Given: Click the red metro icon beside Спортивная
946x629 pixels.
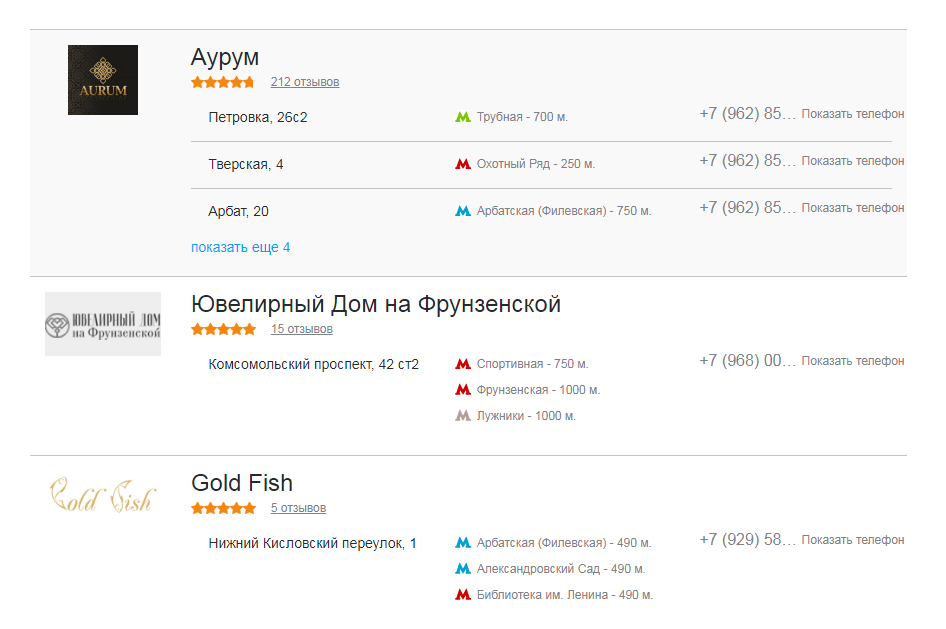Looking at the screenshot, I should (x=462, y=364).
